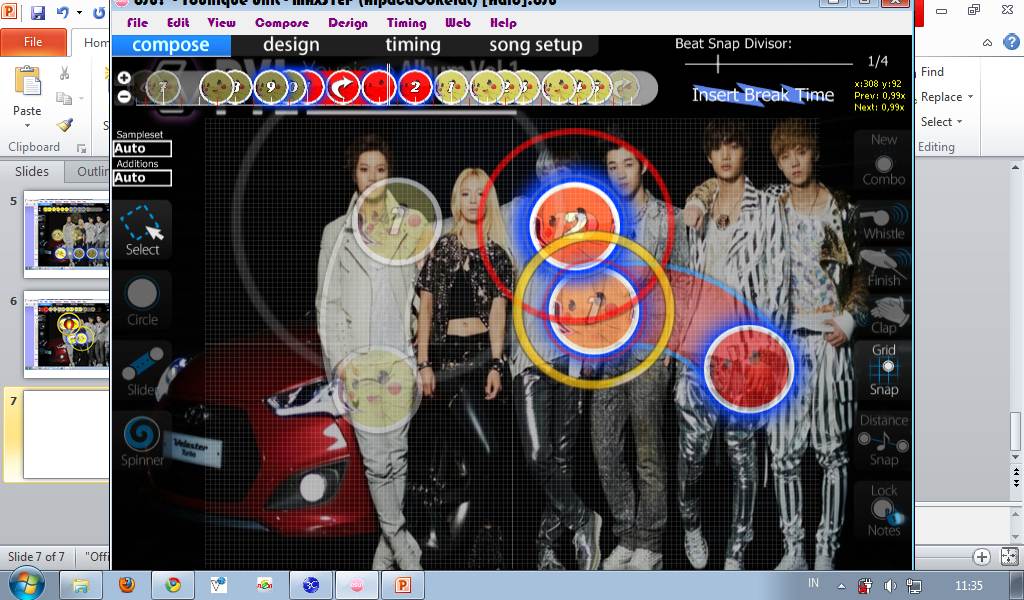Adjust the Beat Snap Divisor slider
The image size is (1024, 600).
718,64
